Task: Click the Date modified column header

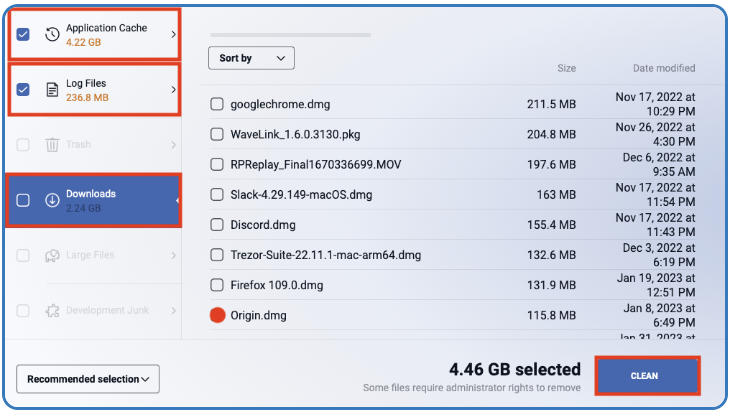Action: tap(664, 68)
